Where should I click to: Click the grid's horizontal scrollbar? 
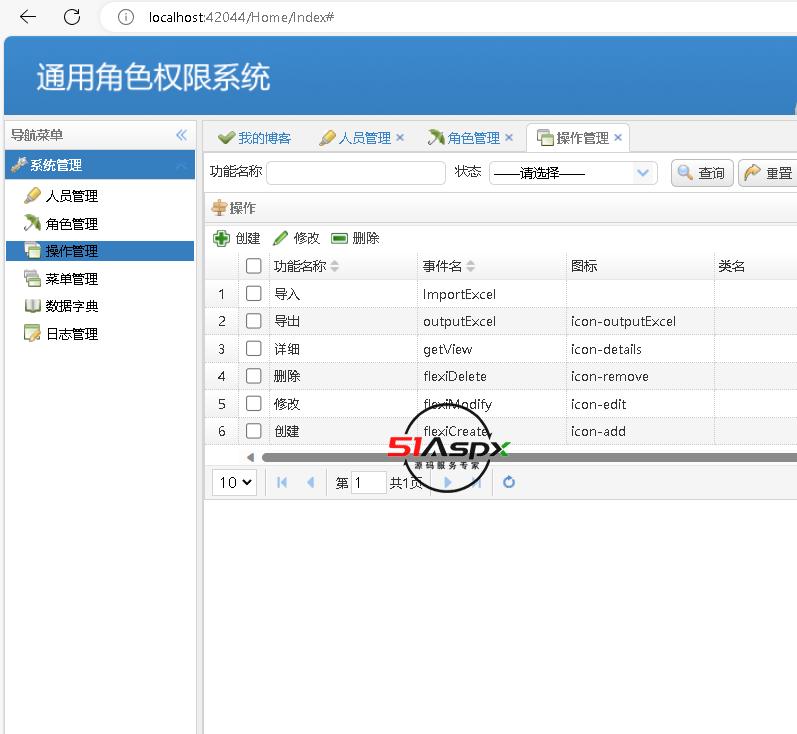pyautogui.click(x=520, y=457)
